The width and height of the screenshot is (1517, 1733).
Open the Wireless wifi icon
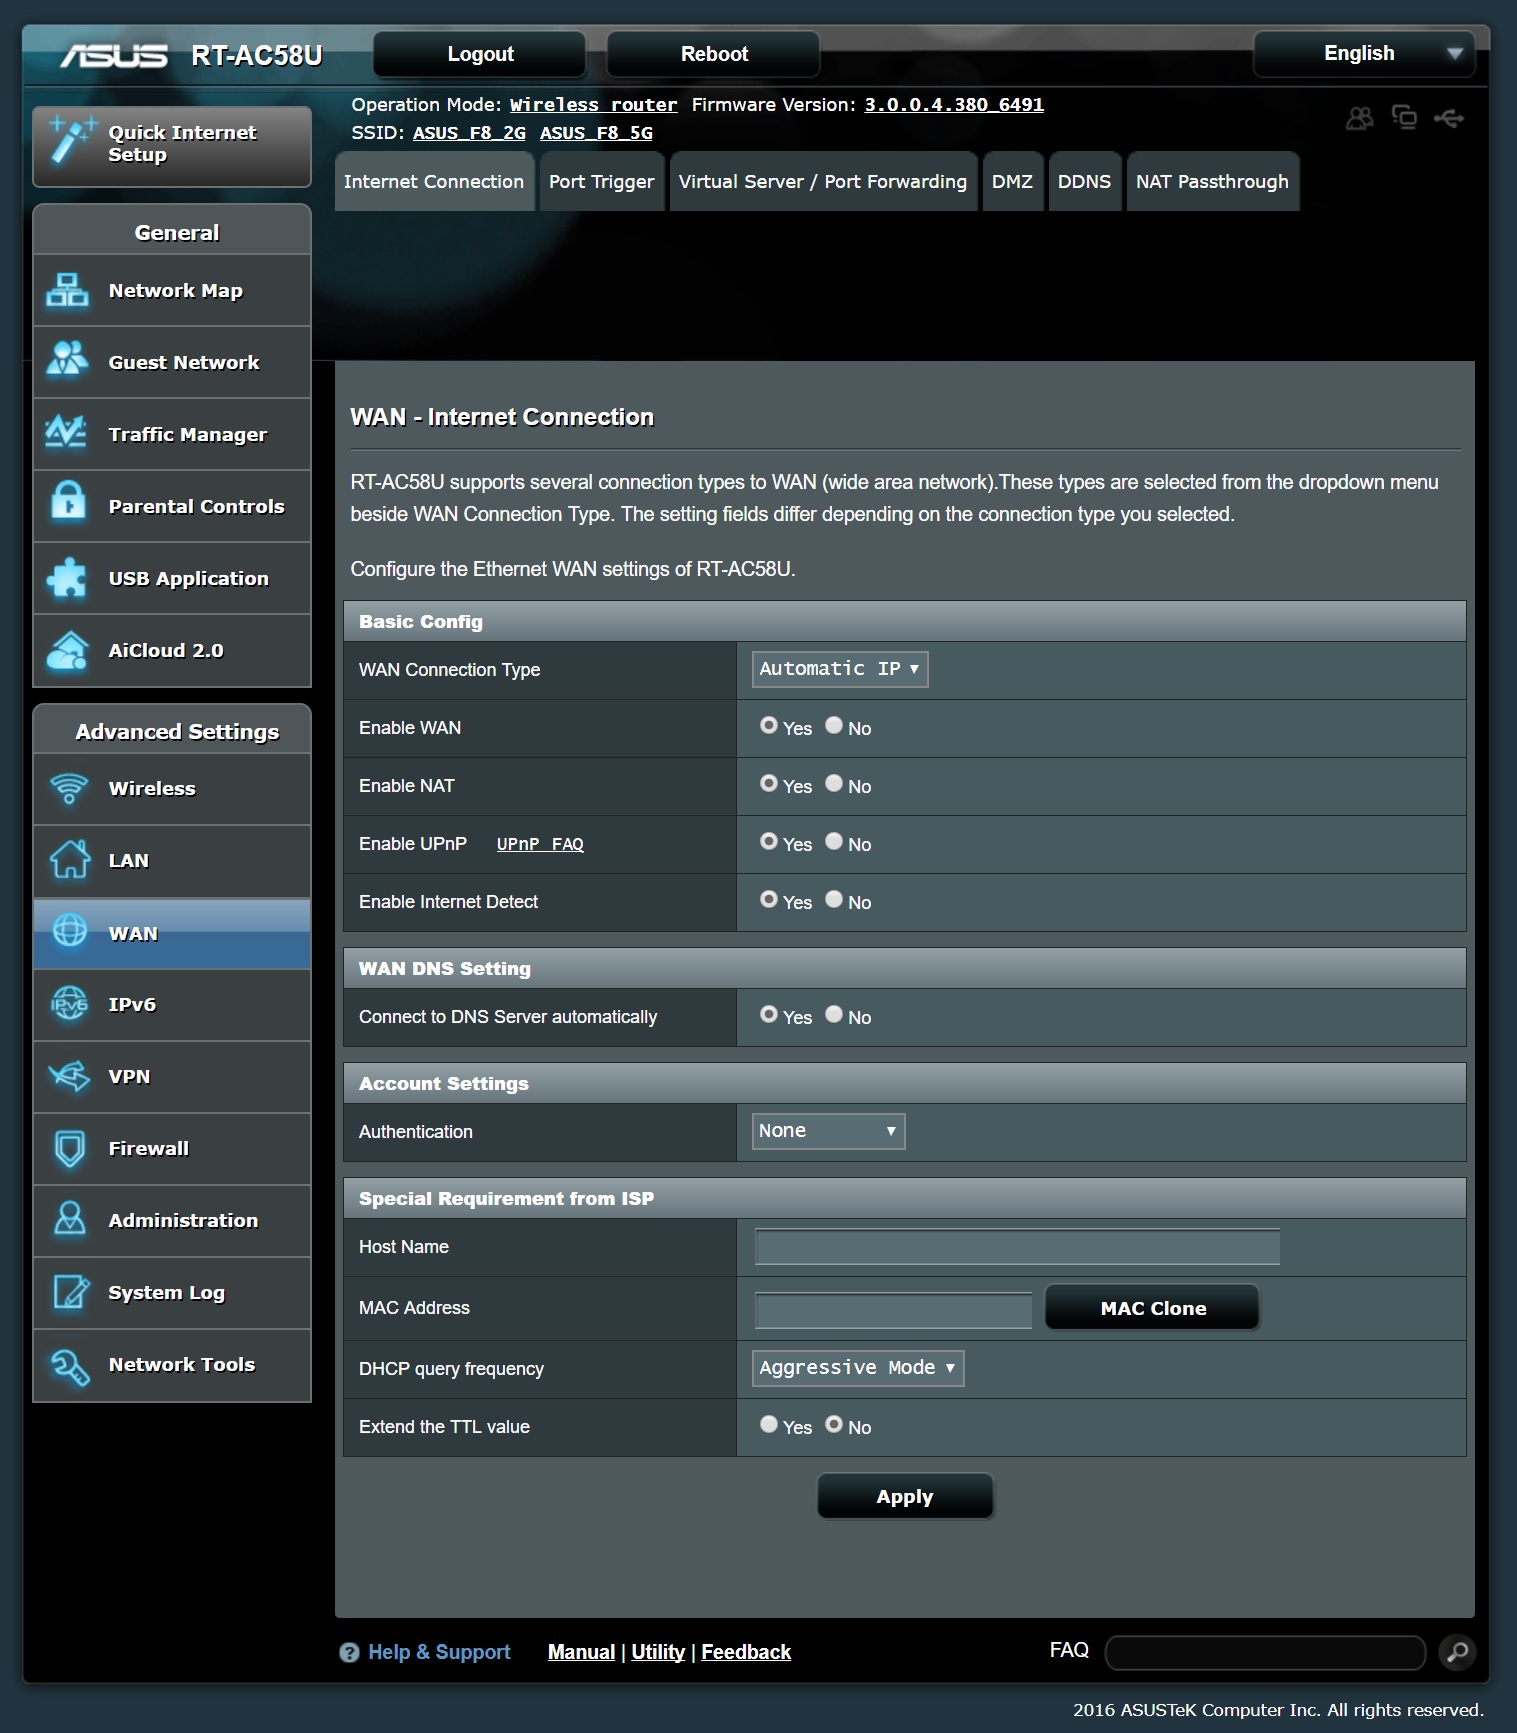[69, 789]
